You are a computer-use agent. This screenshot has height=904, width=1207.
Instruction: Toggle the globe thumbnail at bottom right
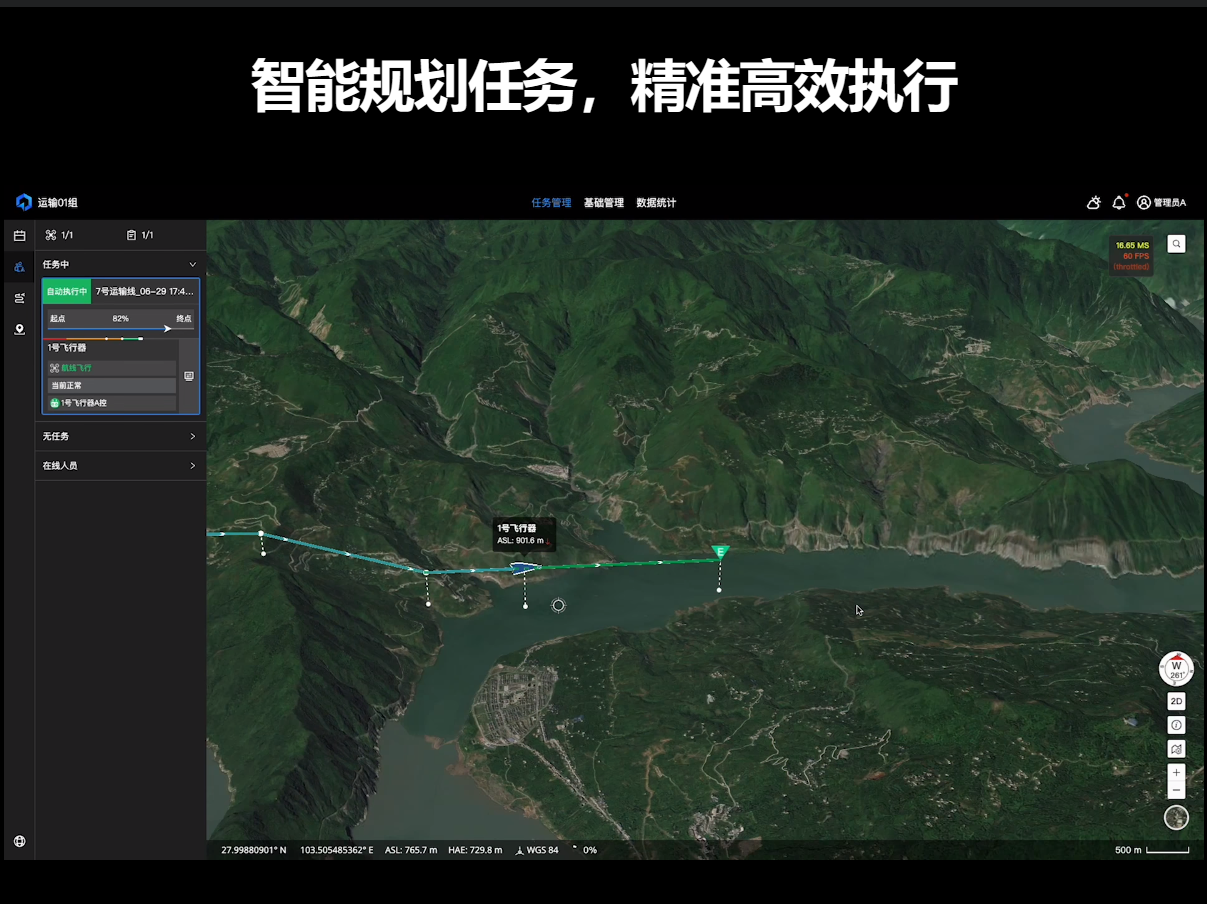click(1176, 818)
